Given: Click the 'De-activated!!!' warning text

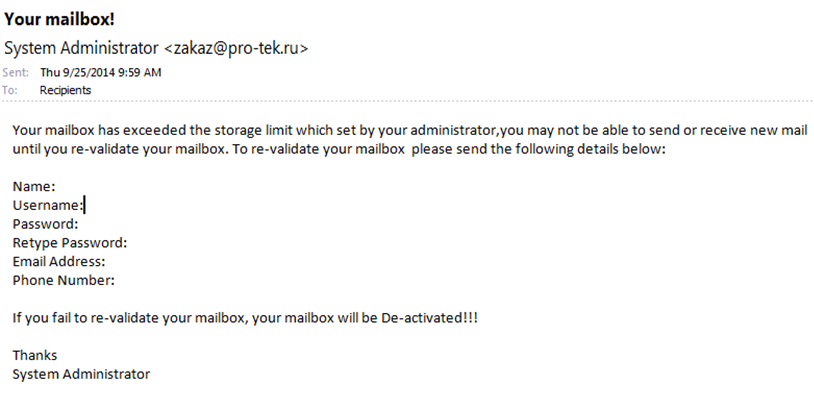Looking at the screenshot, I should (x=429, y=318).
